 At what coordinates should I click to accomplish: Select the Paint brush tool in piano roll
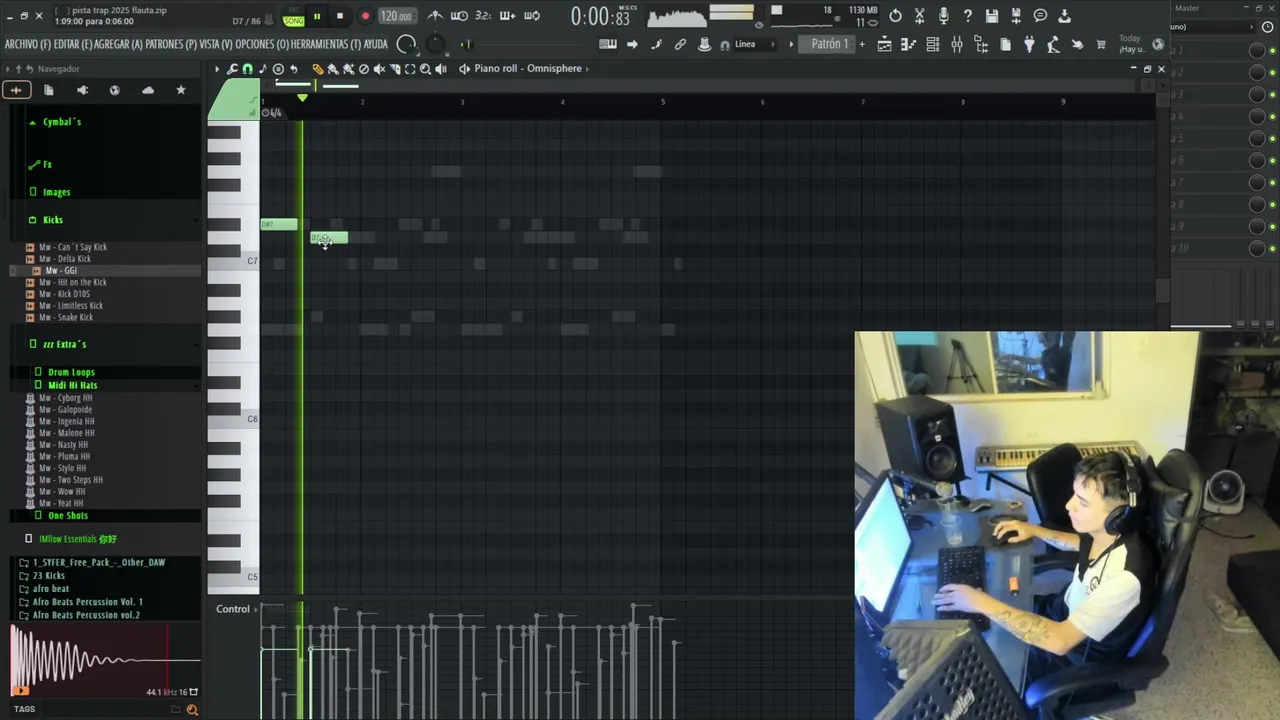[333, 69]
